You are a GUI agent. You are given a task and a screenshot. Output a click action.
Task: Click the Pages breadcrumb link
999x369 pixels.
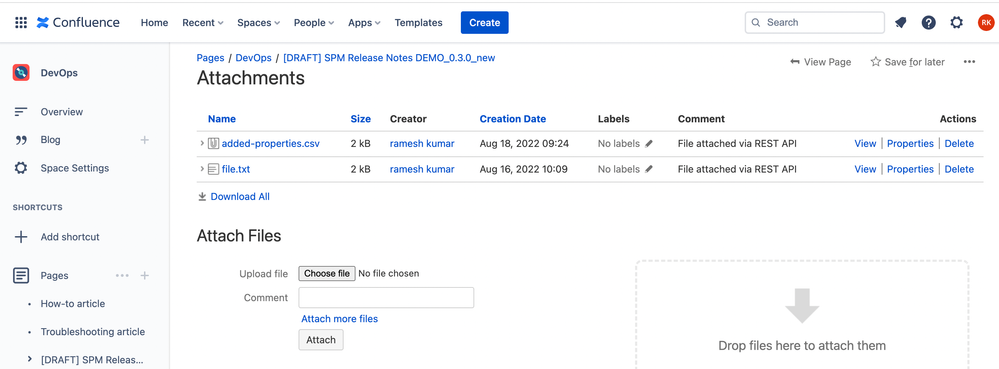click(210, 57)
